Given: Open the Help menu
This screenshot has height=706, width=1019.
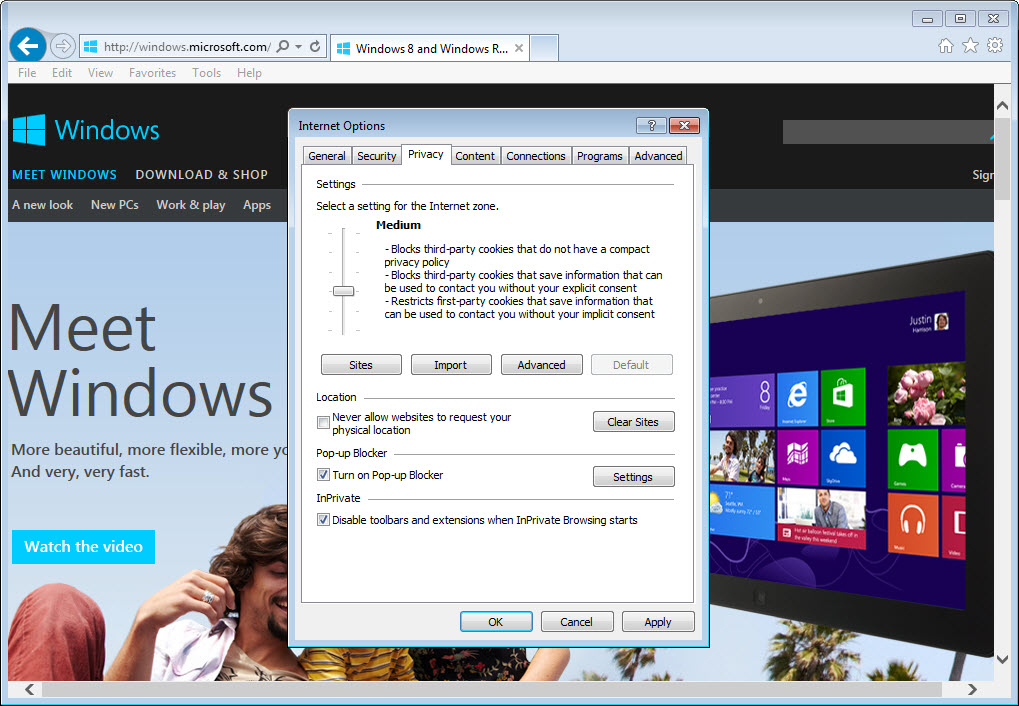Looking at the screenshot, I should point(249,73).
